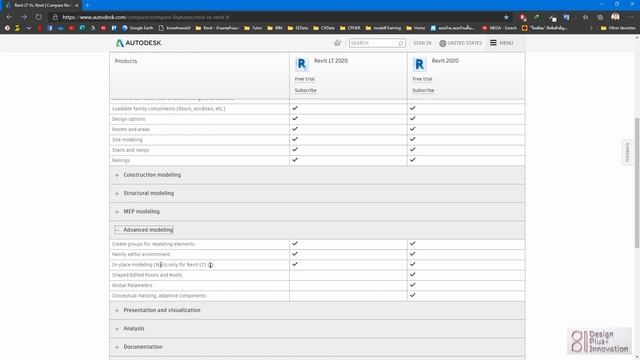This screenshot has width=640, height=360.
Task: Click the search magnifier icon
Action: click(401, 43)
